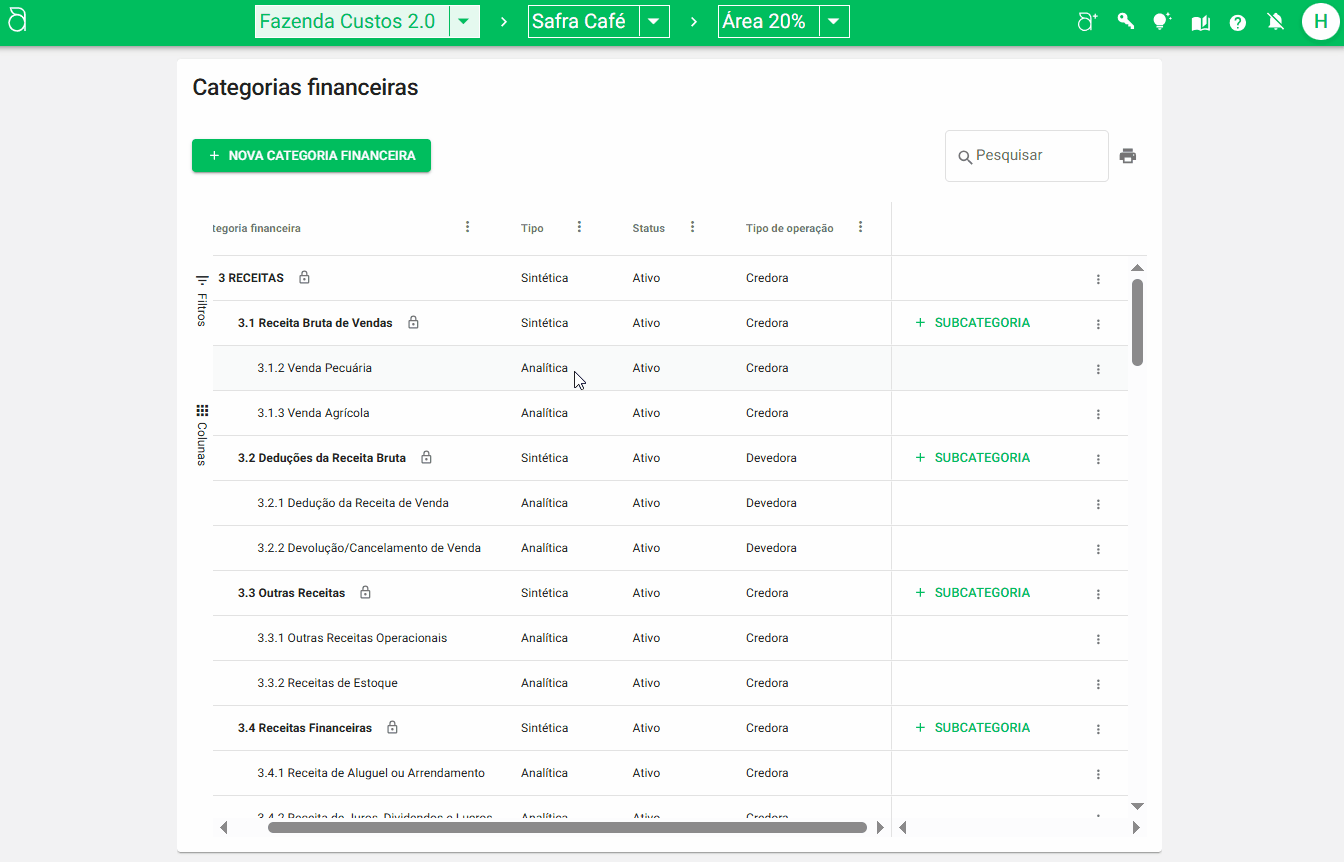This screenshot has height=862, width=1344.
Task: Expand the Safra Café dropdown
Action: point(654,22)
